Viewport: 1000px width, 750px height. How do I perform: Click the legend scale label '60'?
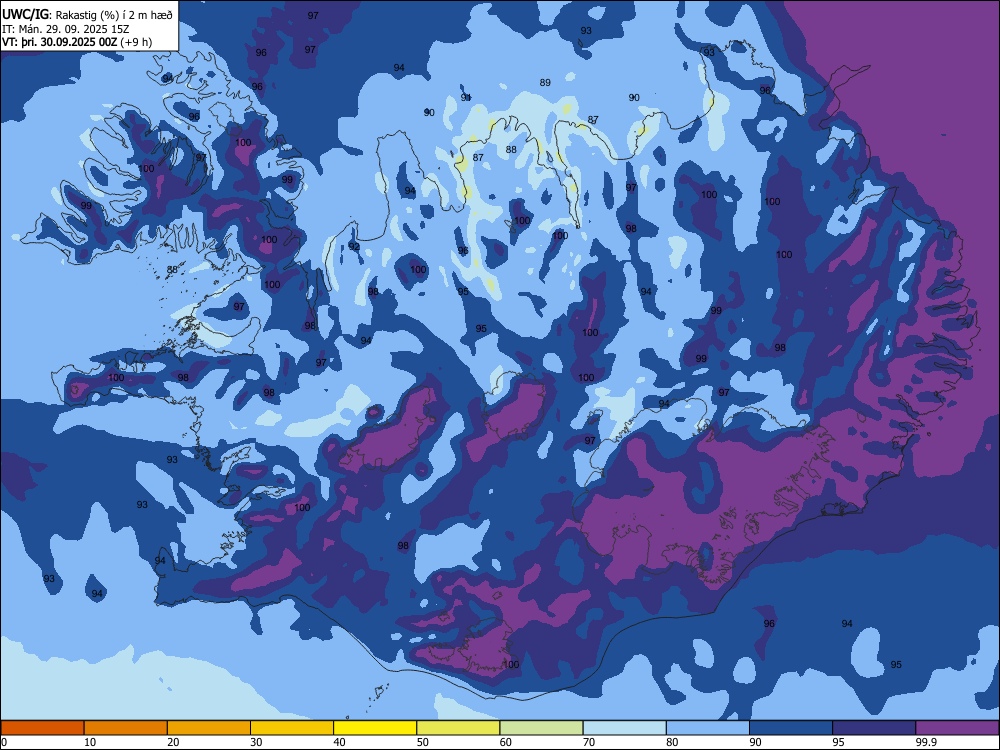coord(506,742)
